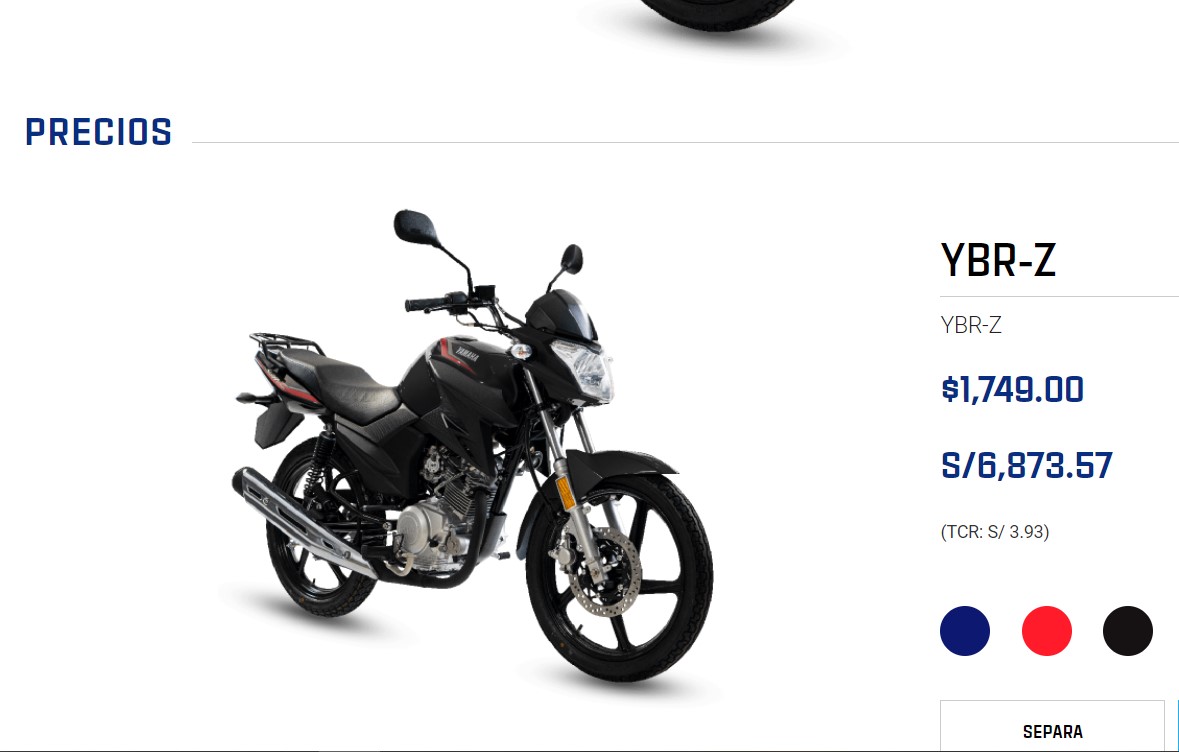Screen dimensions: 1179x752
Task: Click the $1,749.00 dollar price
Action: click(1012, 390)
